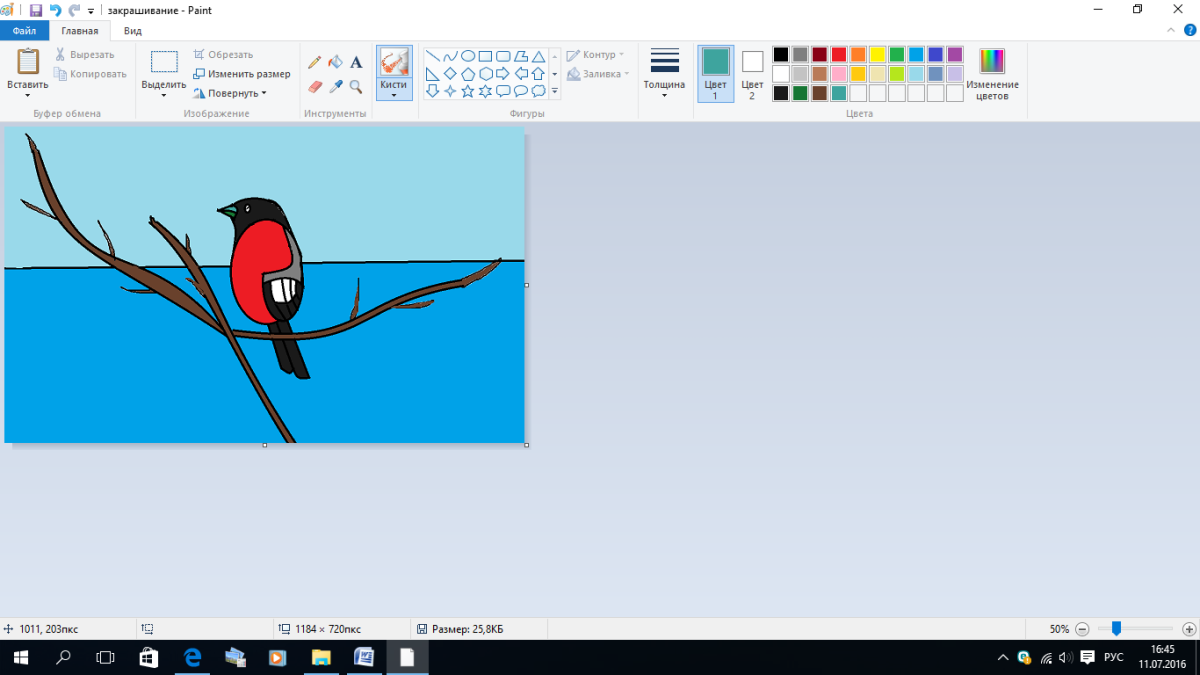Click the Undo arrow in title bar
This screenshot has width=1200, height=675.
coord(55,10)
